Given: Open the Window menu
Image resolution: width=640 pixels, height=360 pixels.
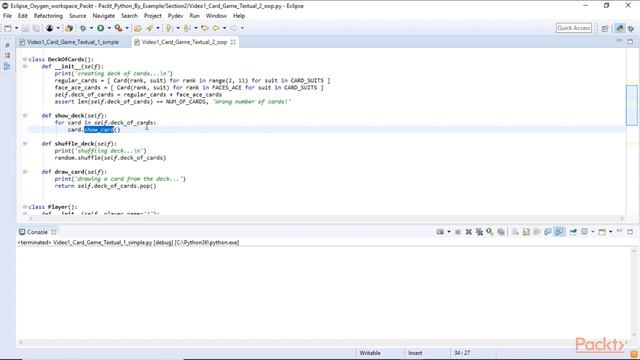Looking at the screenshot, I should (216, 16).
